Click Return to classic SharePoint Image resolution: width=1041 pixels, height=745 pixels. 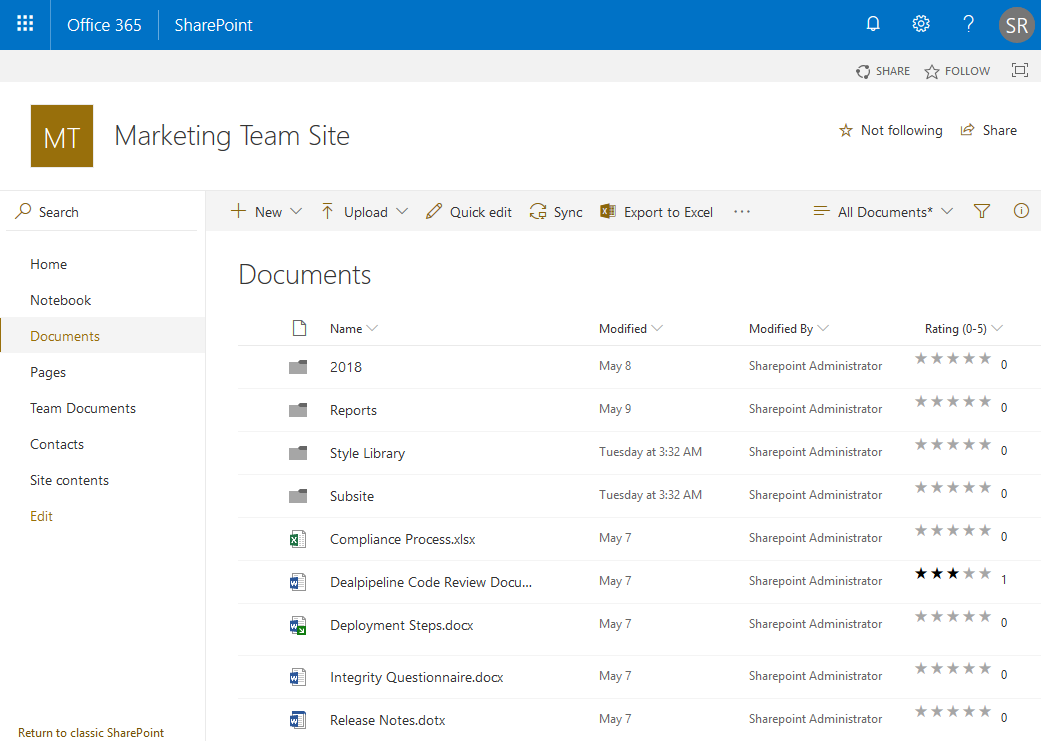[90, 732]
